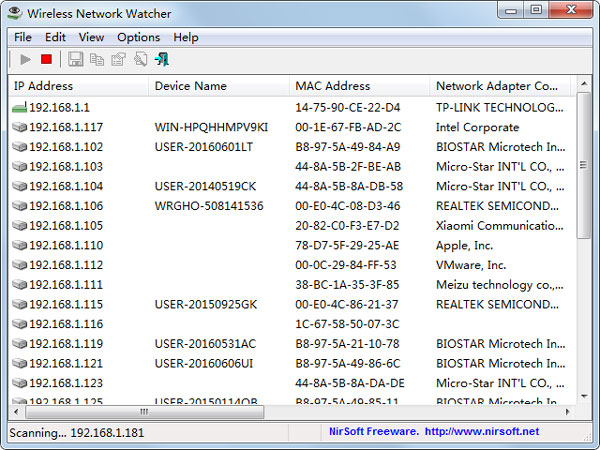Screen dimensions: 600x450
Task: Click device icon beside 192.168.1.106
Action: tap(20, 206)
